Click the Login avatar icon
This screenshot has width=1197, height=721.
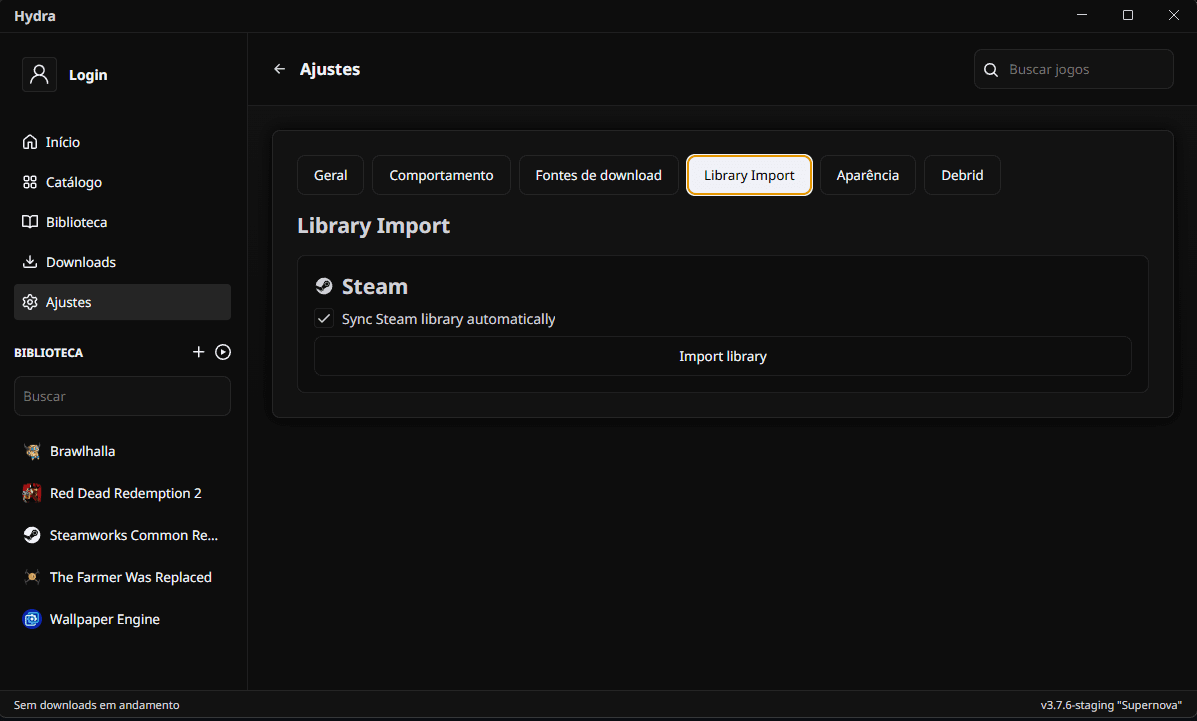pos(39,74)
